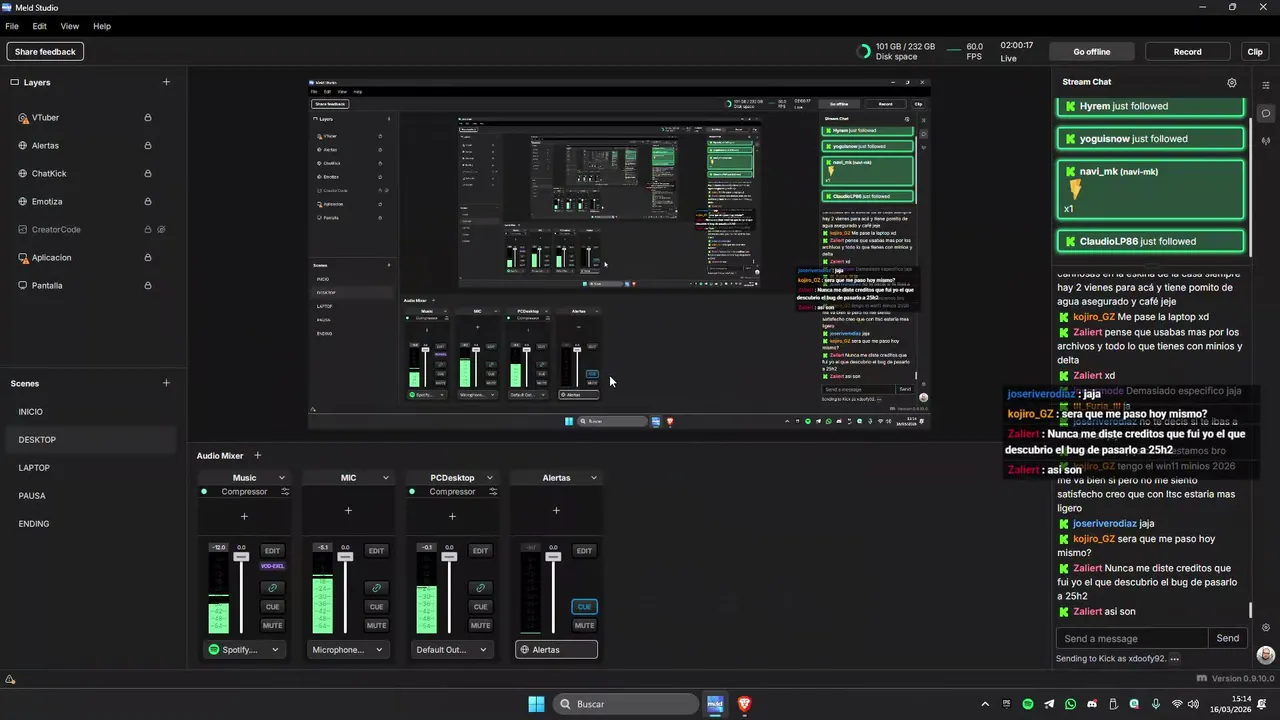Click Windows taskbar Buscar search box

pyautogui.click(x=626, y=704)
